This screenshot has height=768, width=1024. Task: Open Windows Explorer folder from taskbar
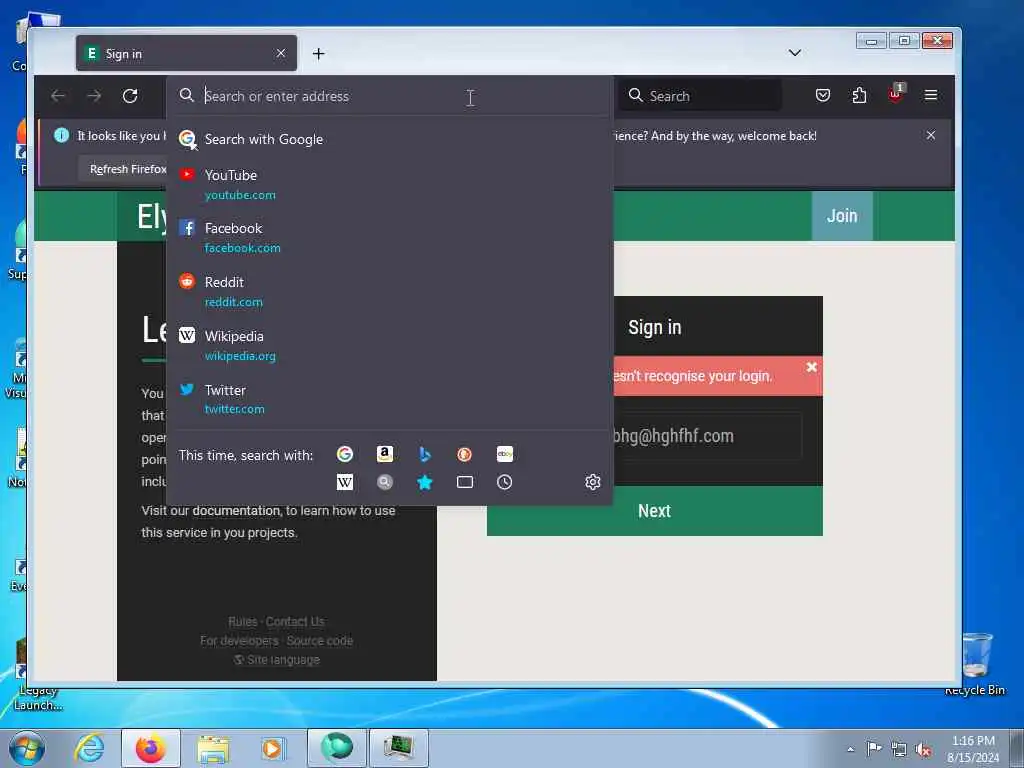pos(213,748)
